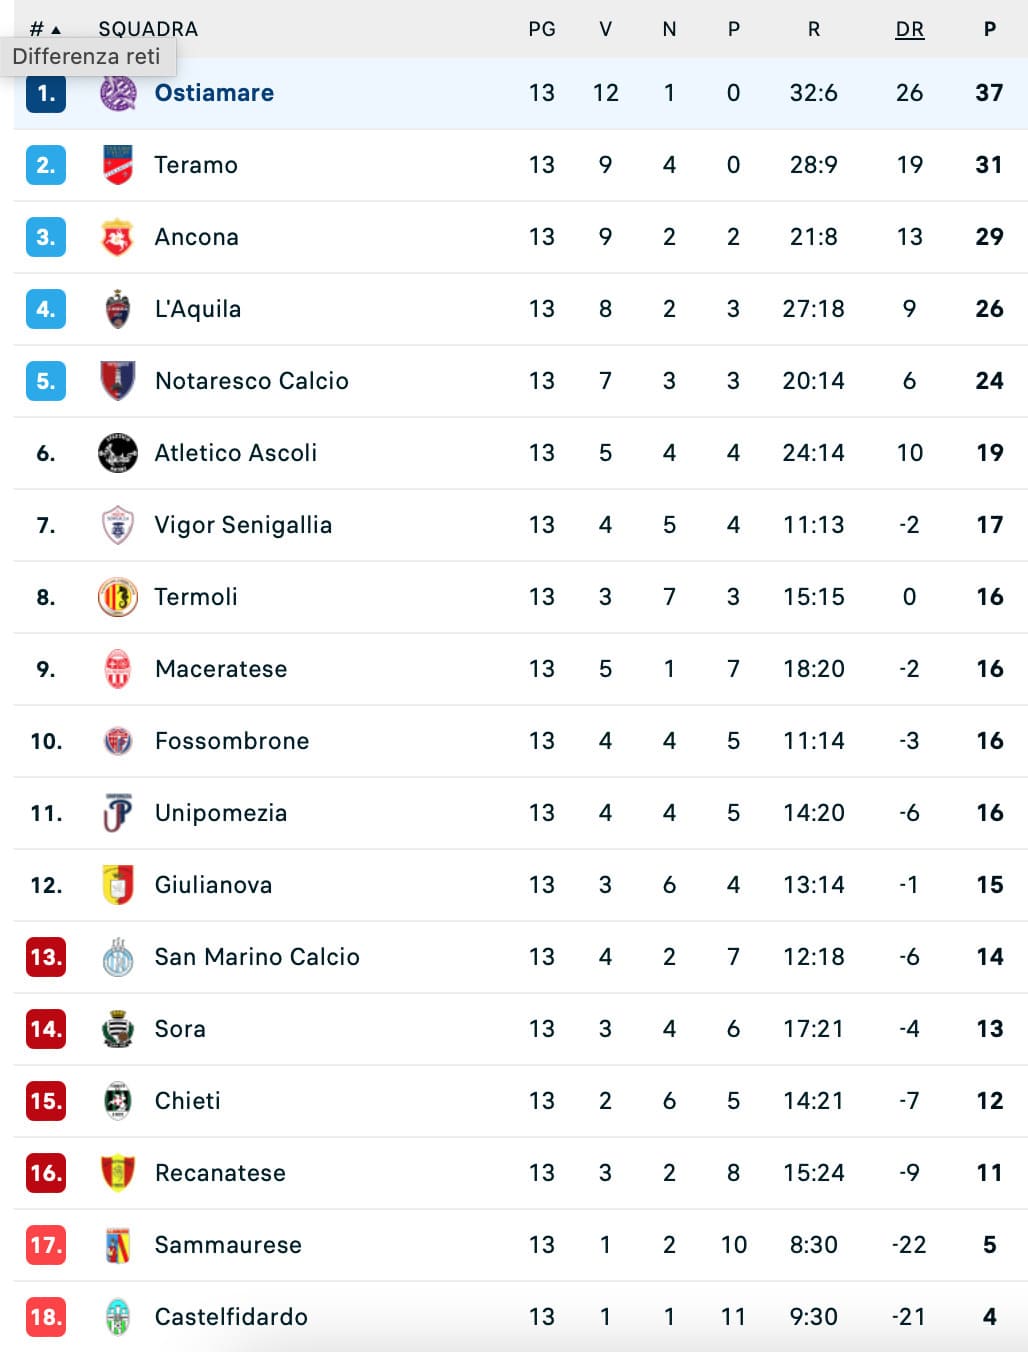Select the Castelfidardo club logo
Viewport: 1028px width, 1352px height.
[117, 1317]
